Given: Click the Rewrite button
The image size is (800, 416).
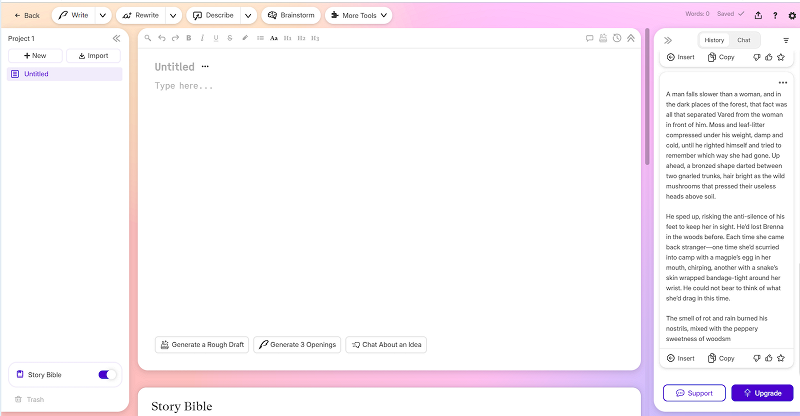Looking at the screenshot, I should [141, 15].
